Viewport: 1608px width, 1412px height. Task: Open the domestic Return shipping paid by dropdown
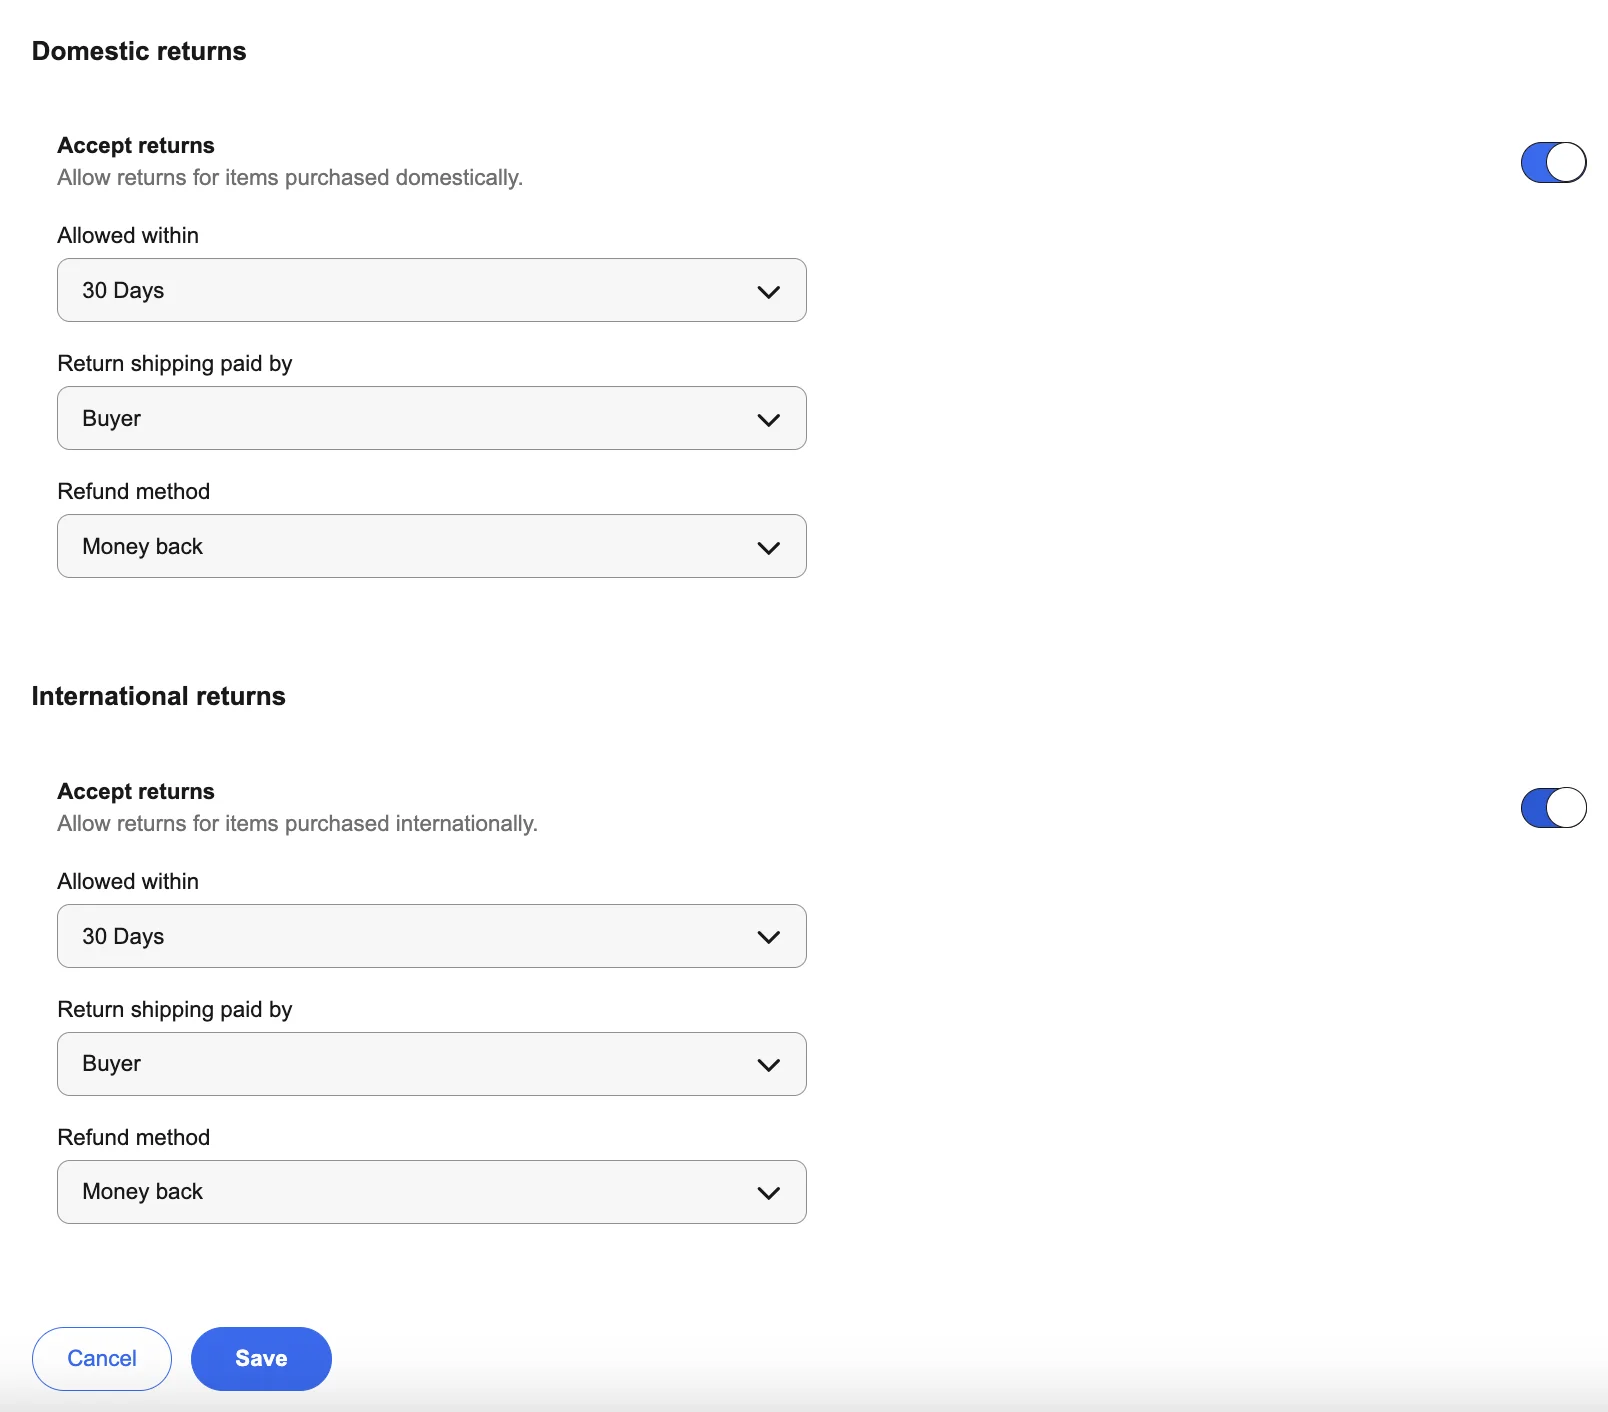tap(432, 418)
